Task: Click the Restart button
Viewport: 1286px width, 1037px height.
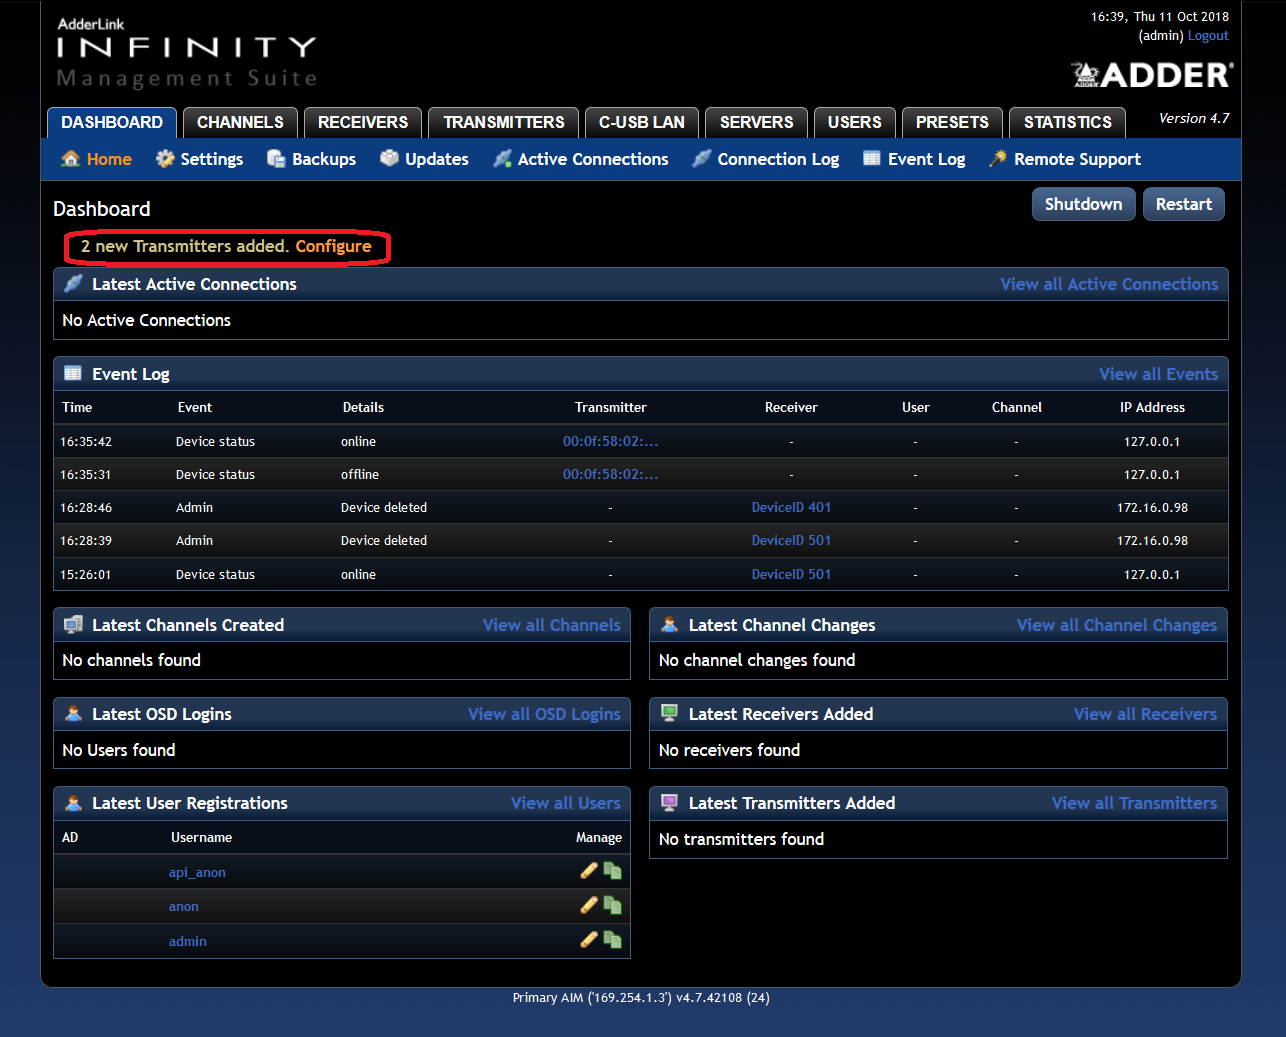Action: (1184, 204)
